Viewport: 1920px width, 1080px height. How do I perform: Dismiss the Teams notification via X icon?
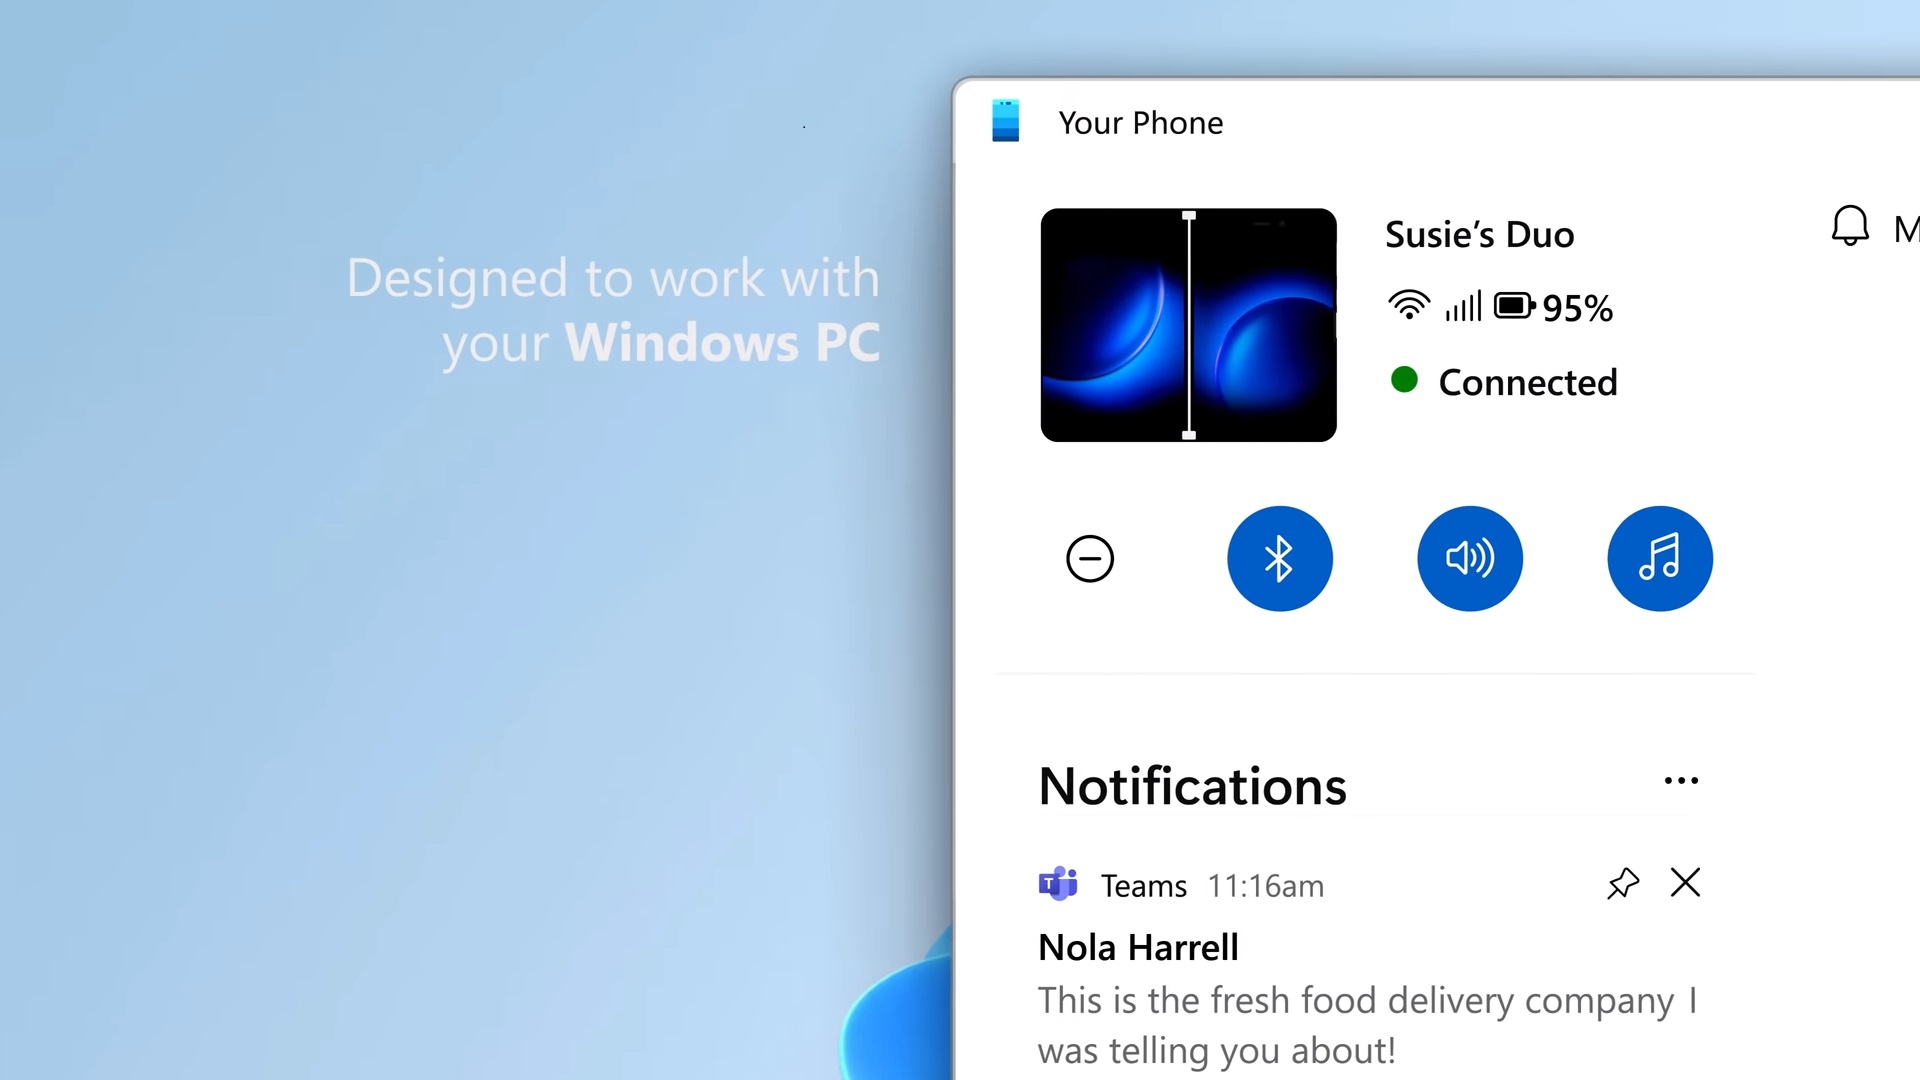[x=1685, y=884]
